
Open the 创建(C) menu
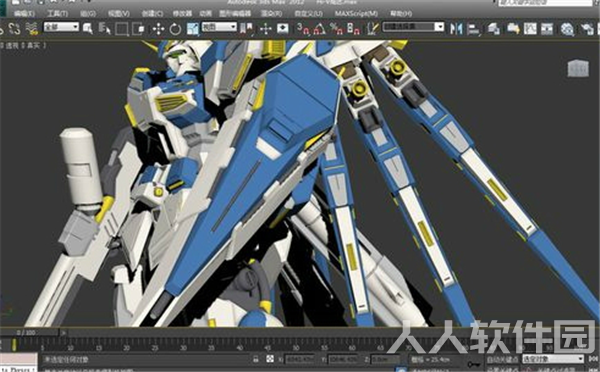pos(152,13)
